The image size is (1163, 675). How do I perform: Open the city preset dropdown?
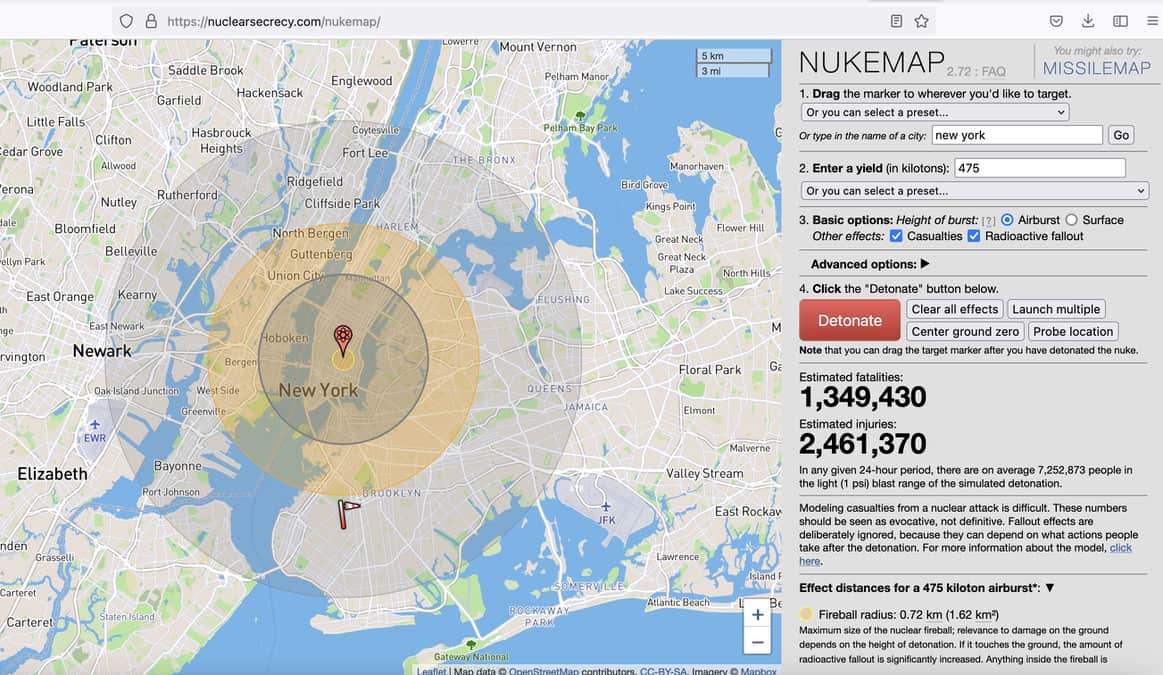tap(934, 112)
